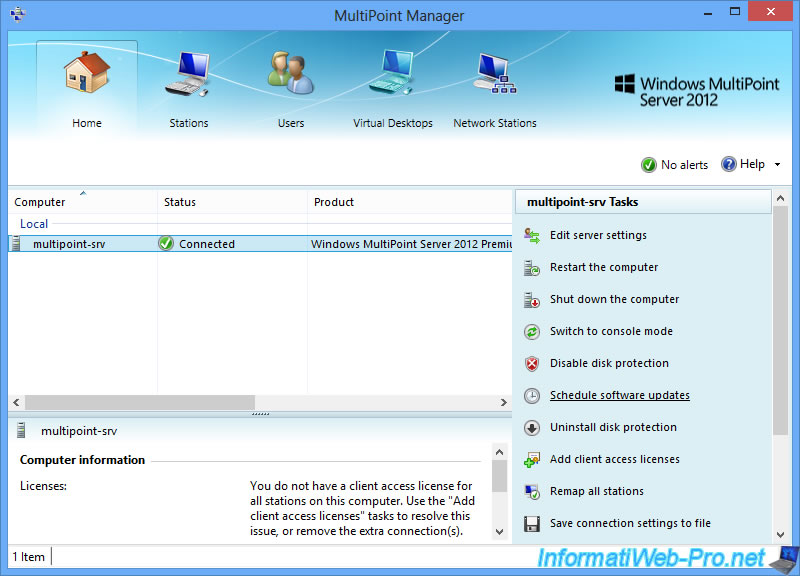Click the Licenses: label
Image resolution: width=800 pixels, height=576 pixels.
43,486
